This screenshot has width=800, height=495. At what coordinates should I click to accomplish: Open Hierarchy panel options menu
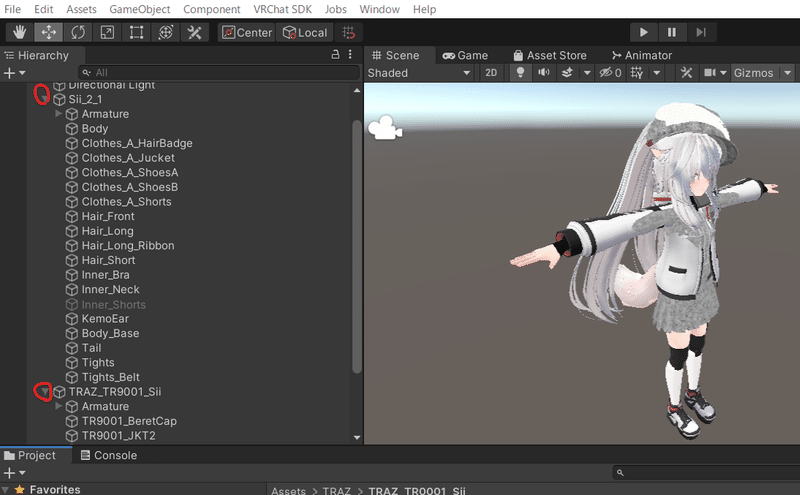(x=350, y=55)
